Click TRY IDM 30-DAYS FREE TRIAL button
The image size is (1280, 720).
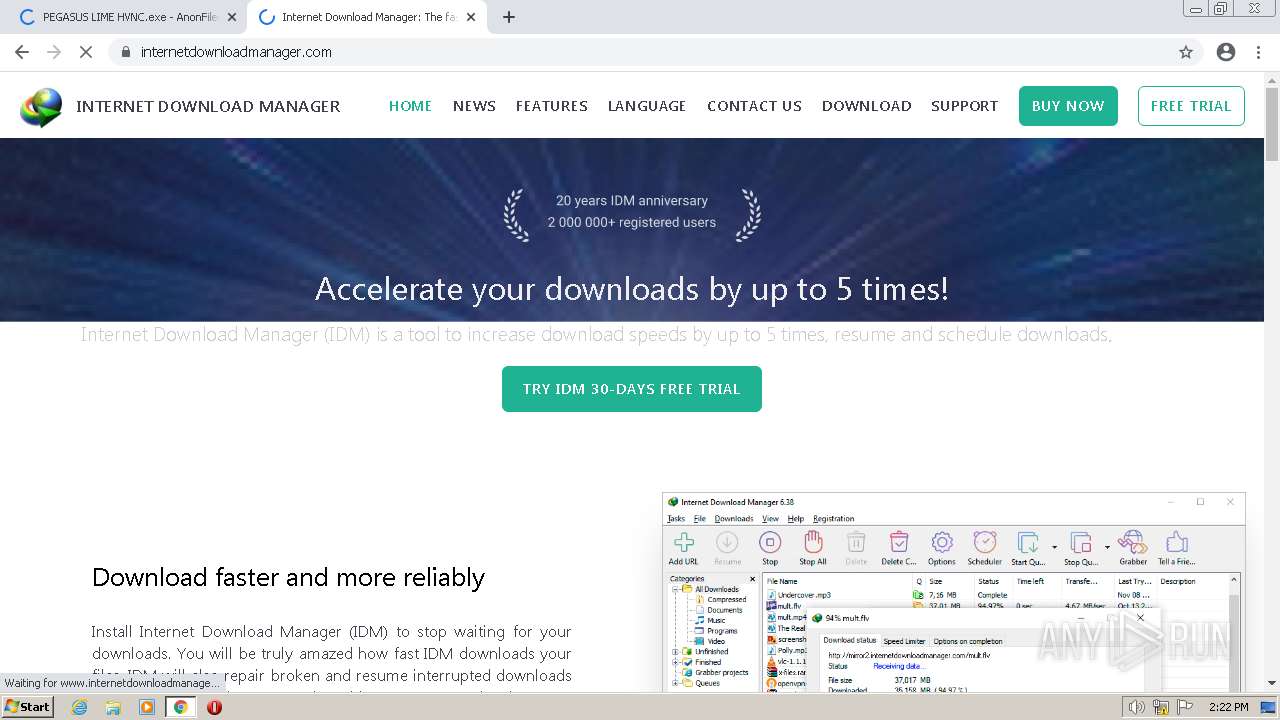coord(632,389)
